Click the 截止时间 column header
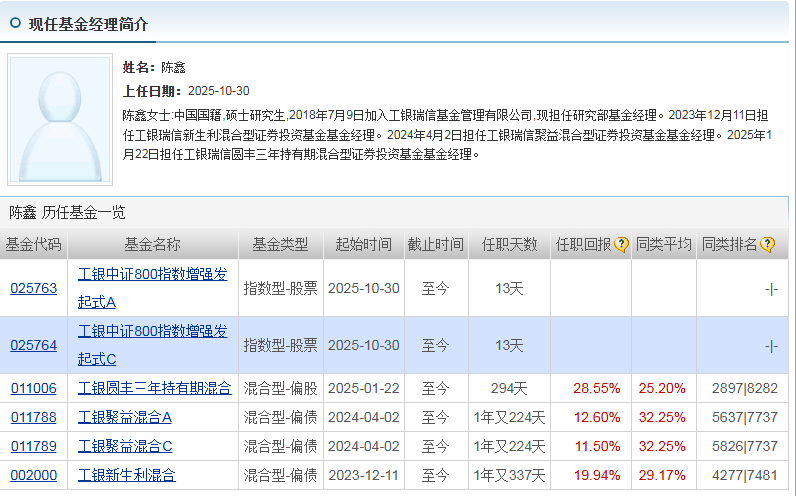796x496 pixels. [x=436, y=245]
